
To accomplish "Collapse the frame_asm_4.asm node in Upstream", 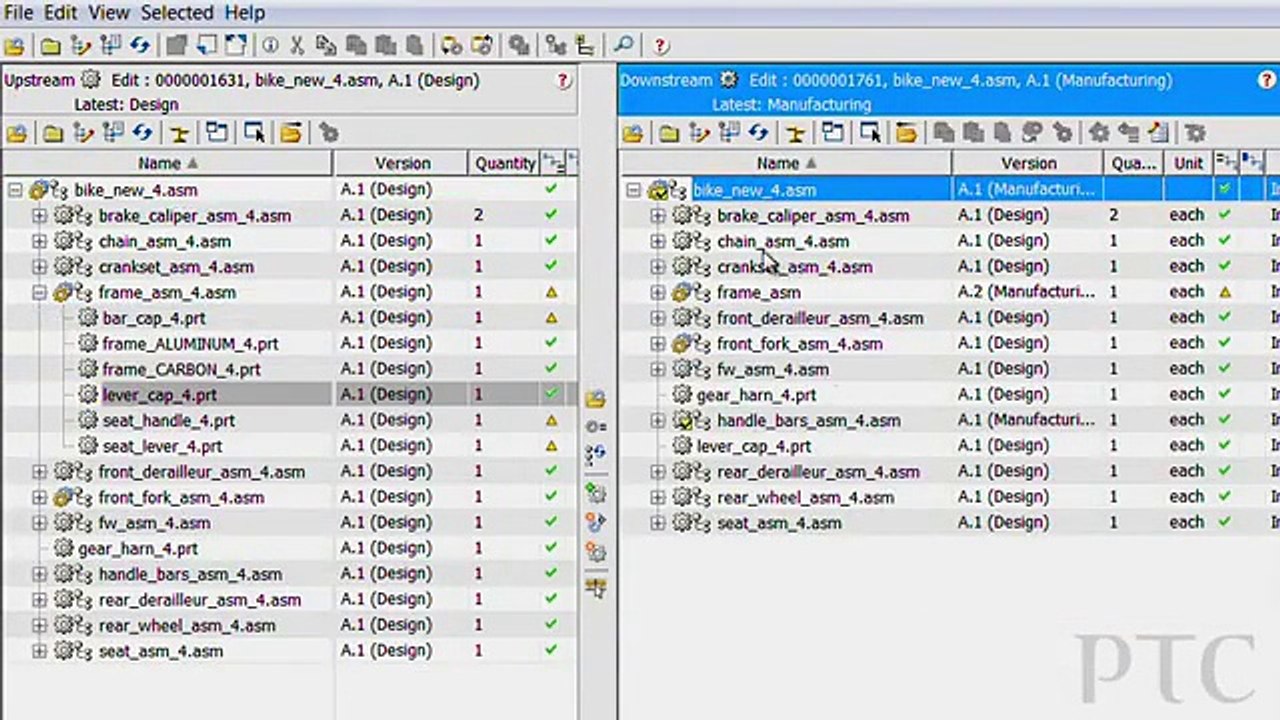I will point(39,293).
